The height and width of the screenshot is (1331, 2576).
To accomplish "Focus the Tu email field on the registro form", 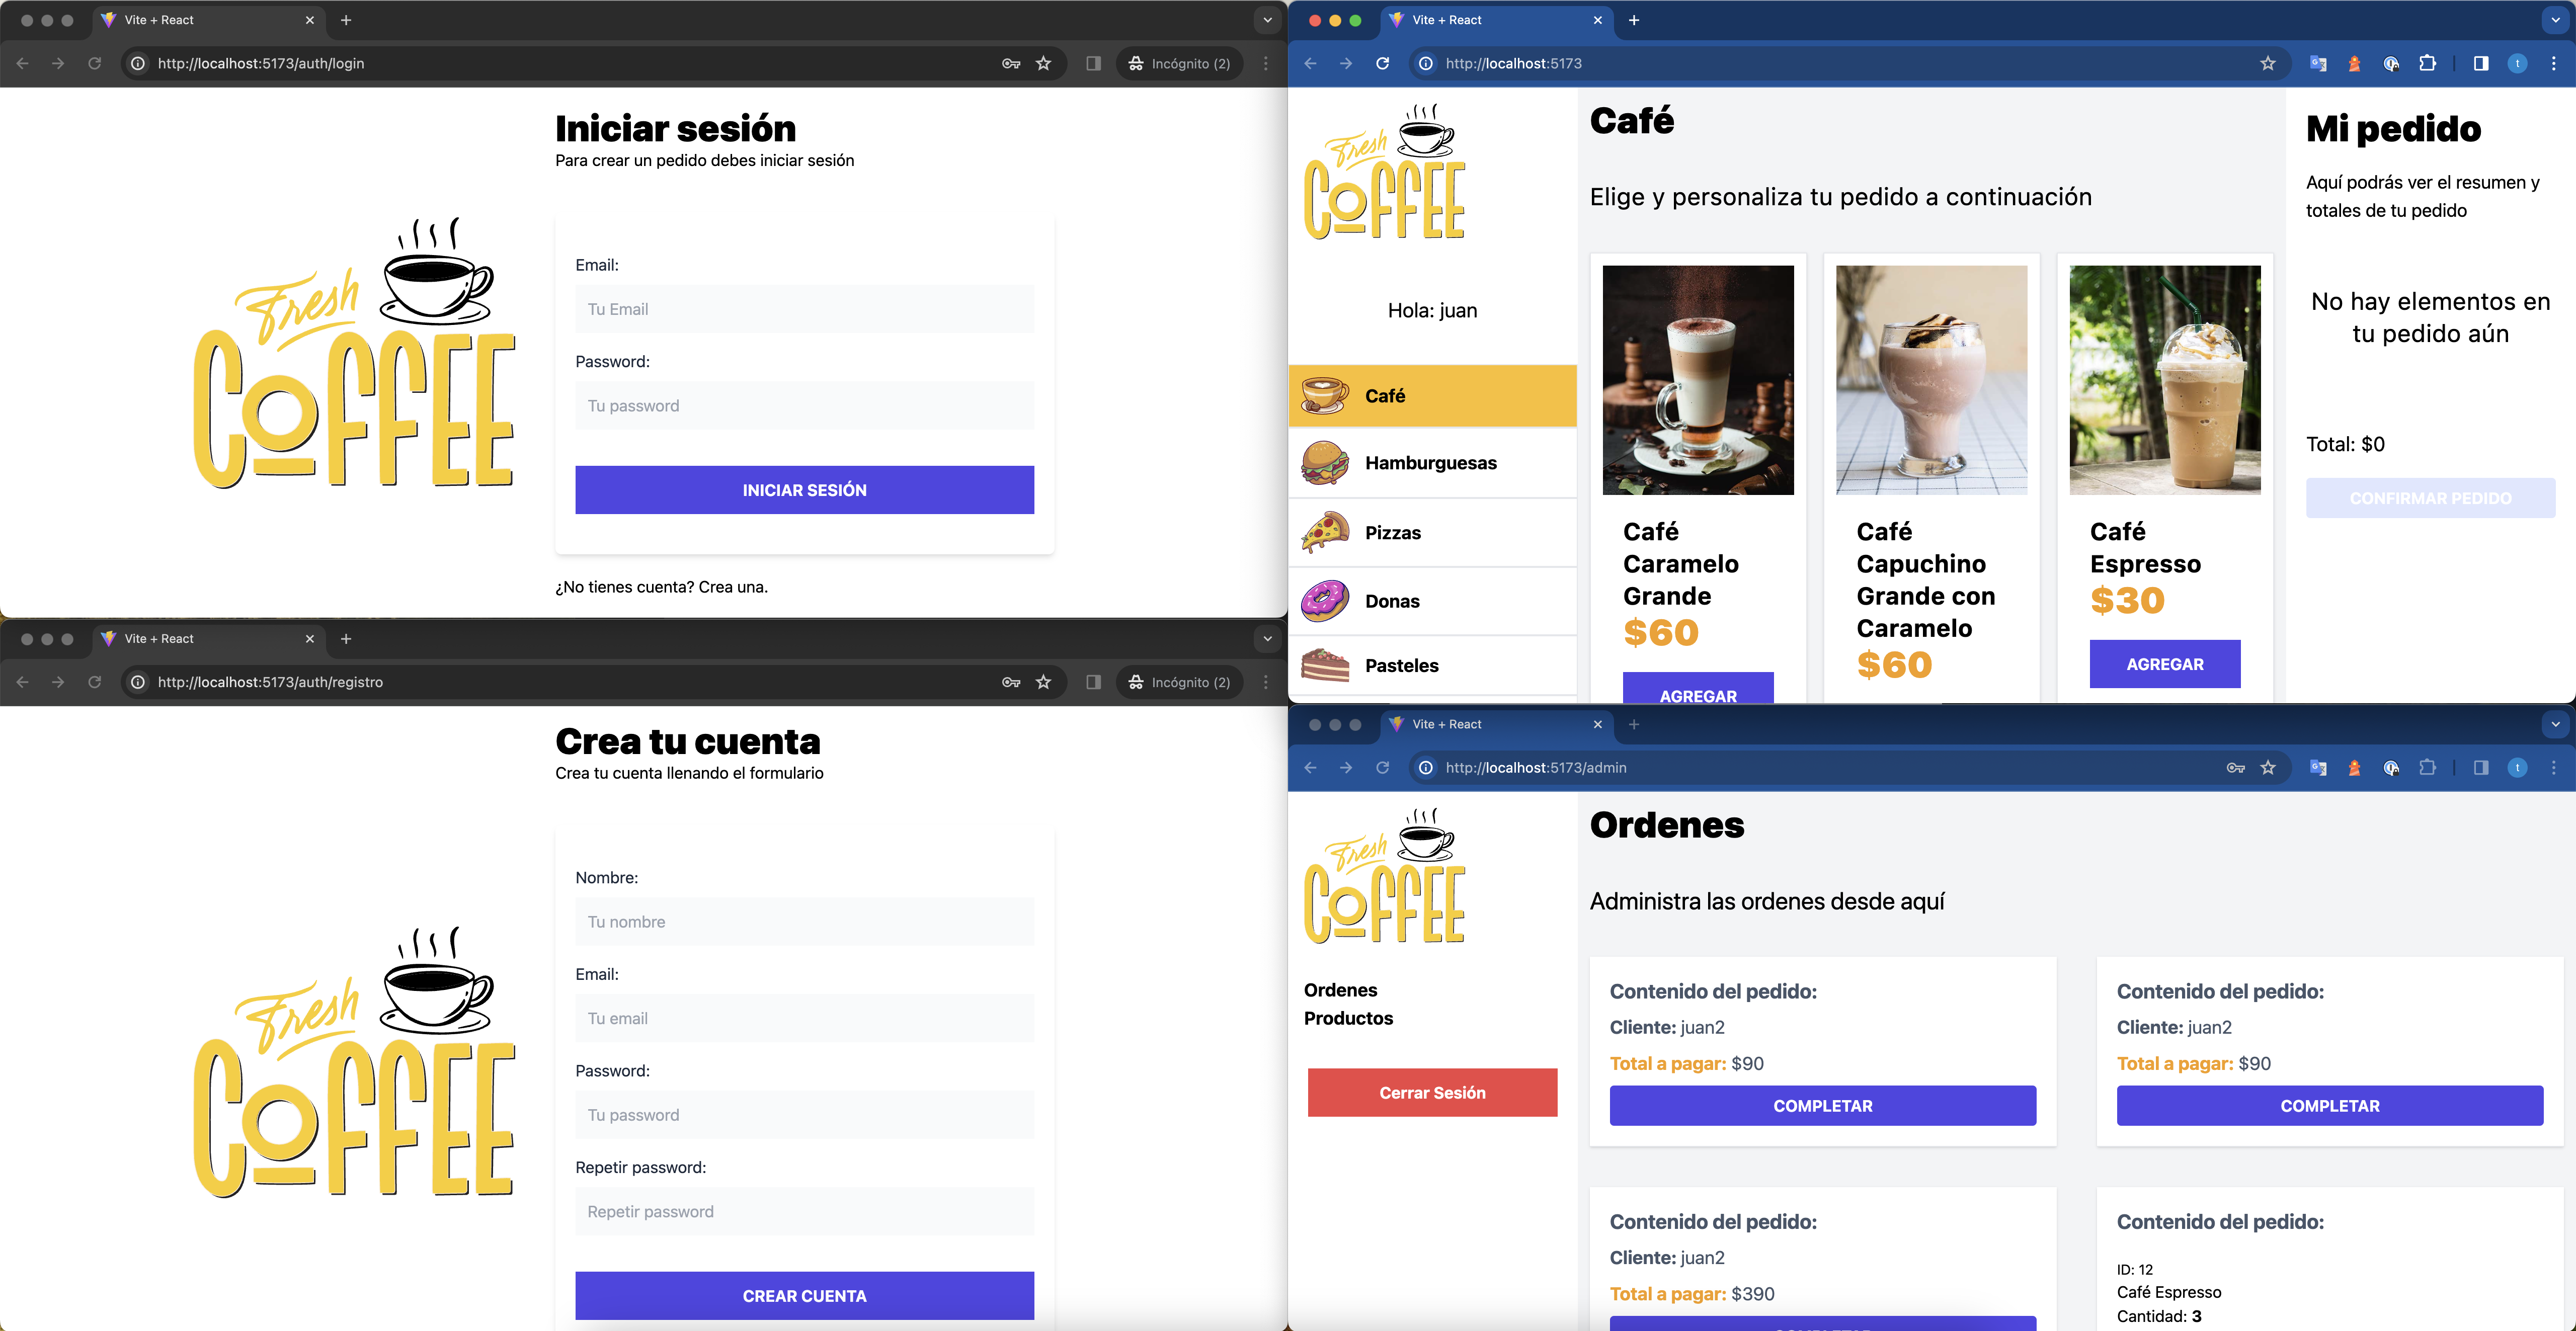I will coord(804,1018).
